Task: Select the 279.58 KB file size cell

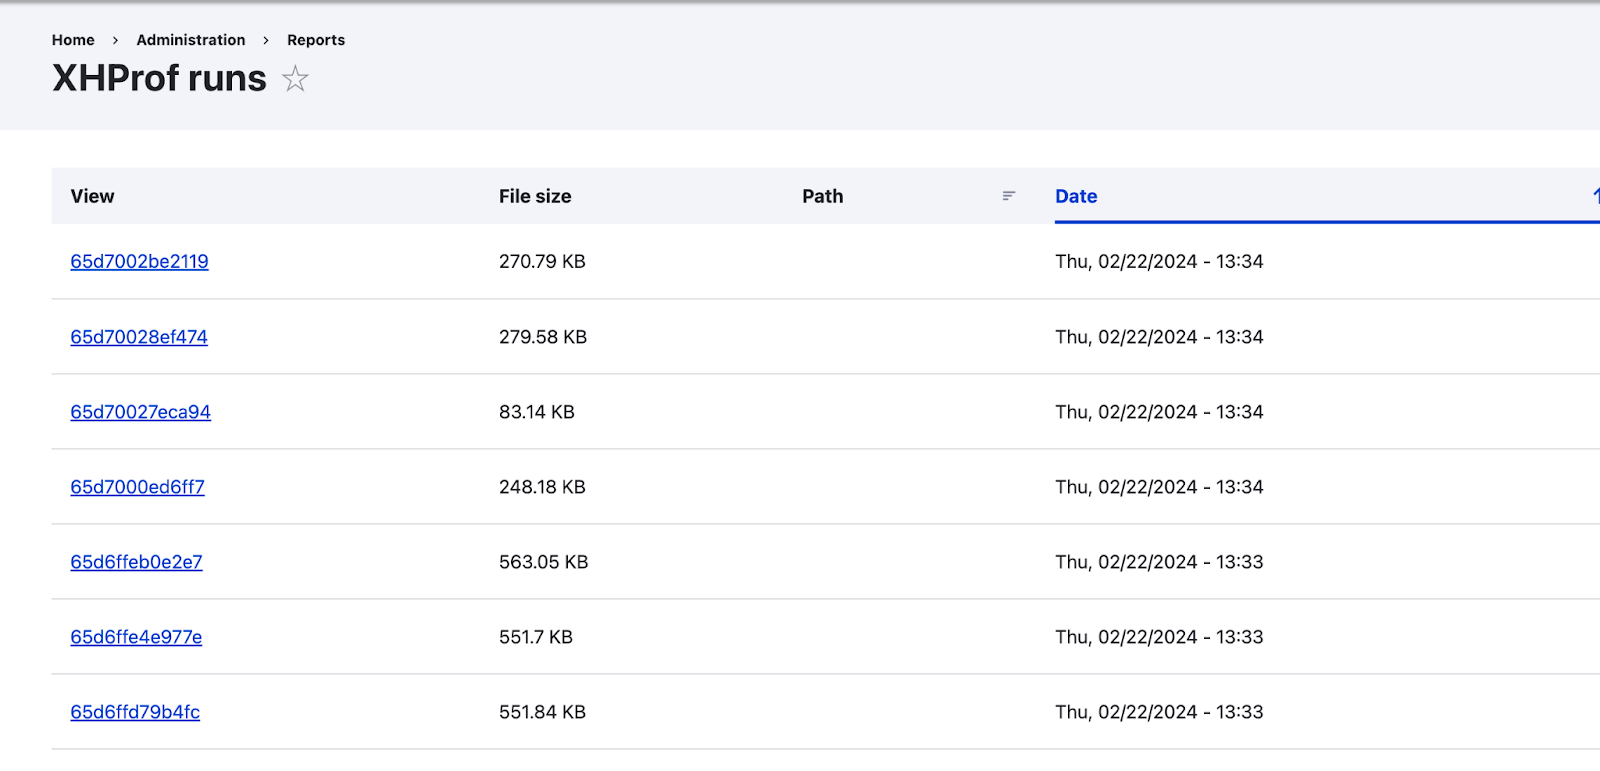Action: 543,337
